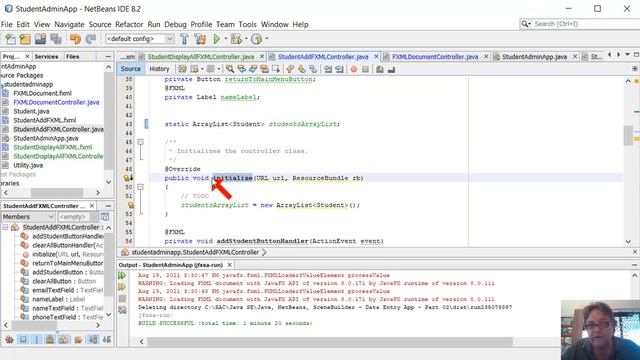640x360 pixels.
Task: Minimize the Projects panel with the dash button
Action: [x=108, y=56]
